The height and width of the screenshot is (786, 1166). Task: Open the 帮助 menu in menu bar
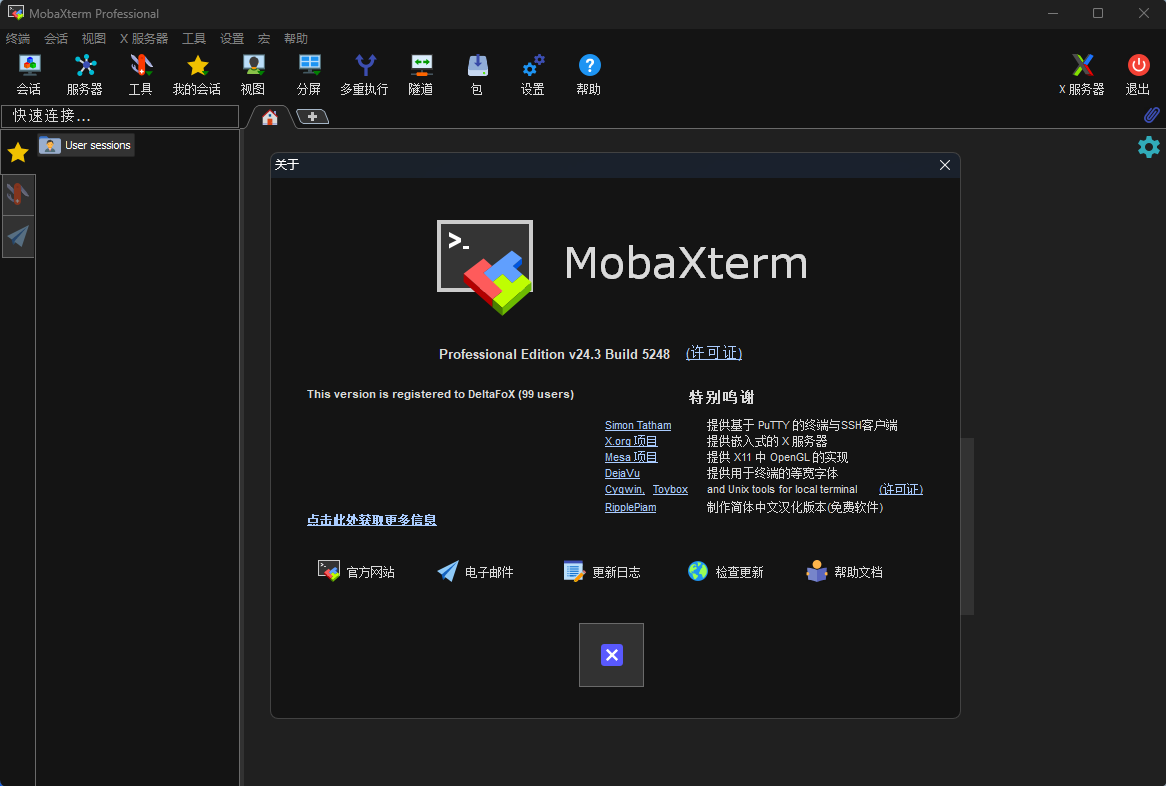(x=295, y=39)
